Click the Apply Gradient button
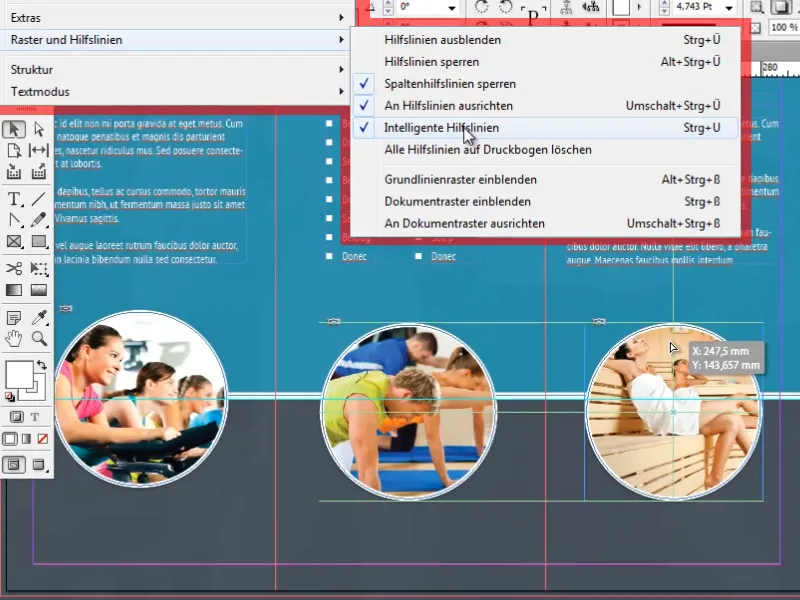 coord(27,439)
